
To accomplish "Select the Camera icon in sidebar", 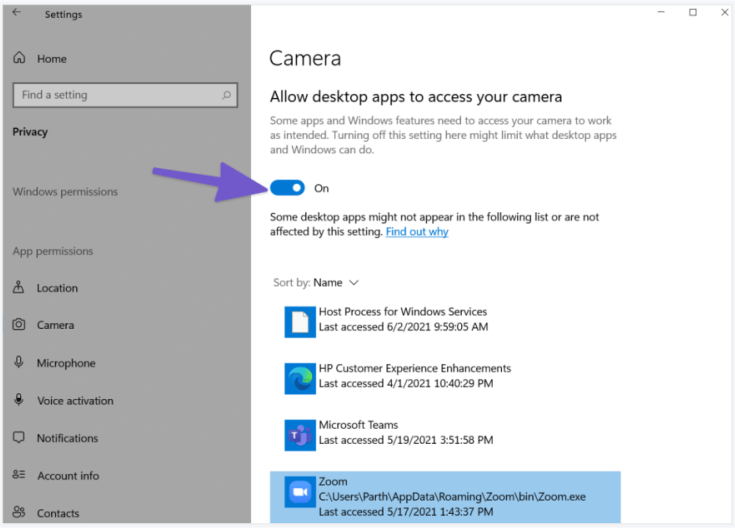I will 19,324.
